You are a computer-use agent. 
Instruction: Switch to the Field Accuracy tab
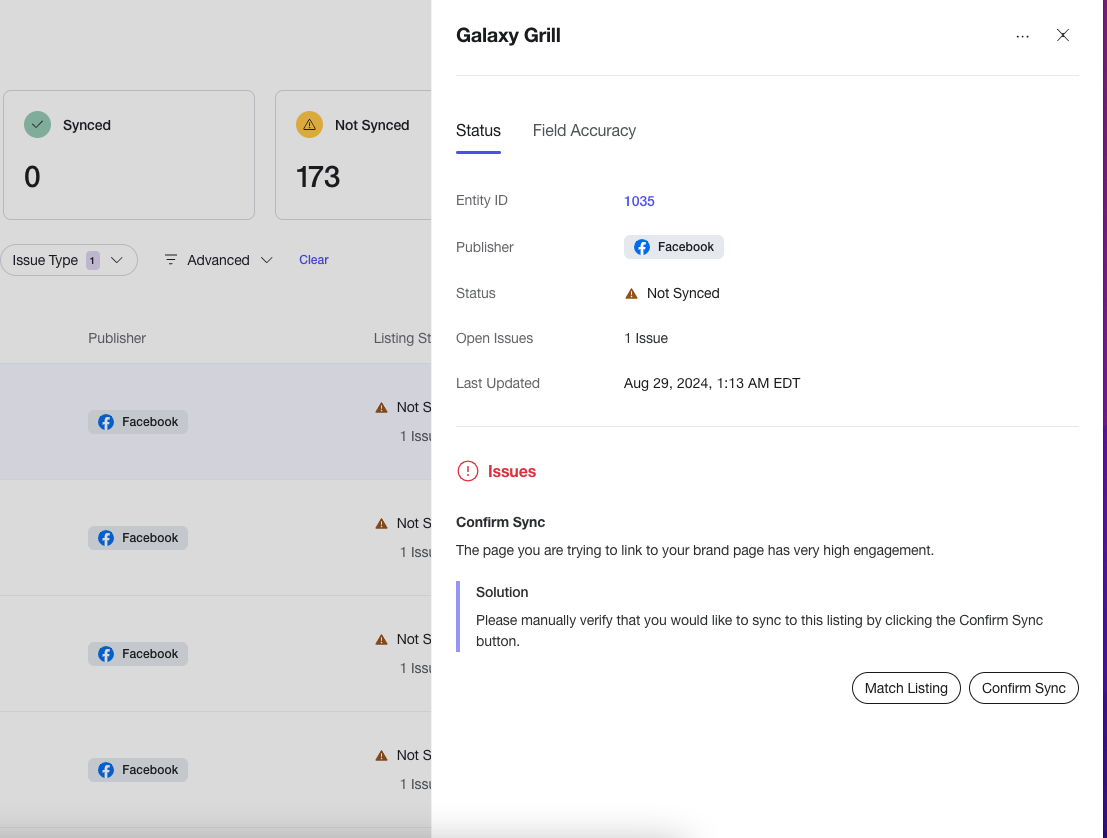tap(584, 131)
